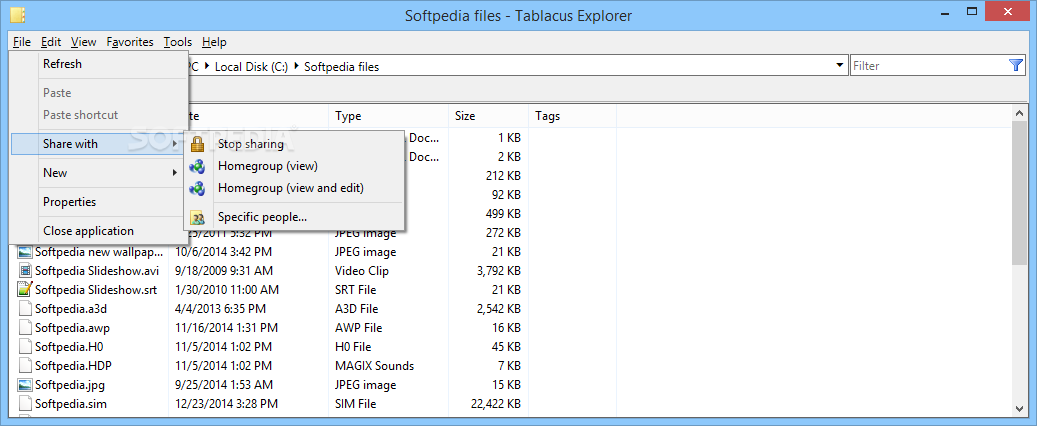1037x426 pixels.
Task: Select the Softpedia.a3d file name
Action: pos(71,309)
